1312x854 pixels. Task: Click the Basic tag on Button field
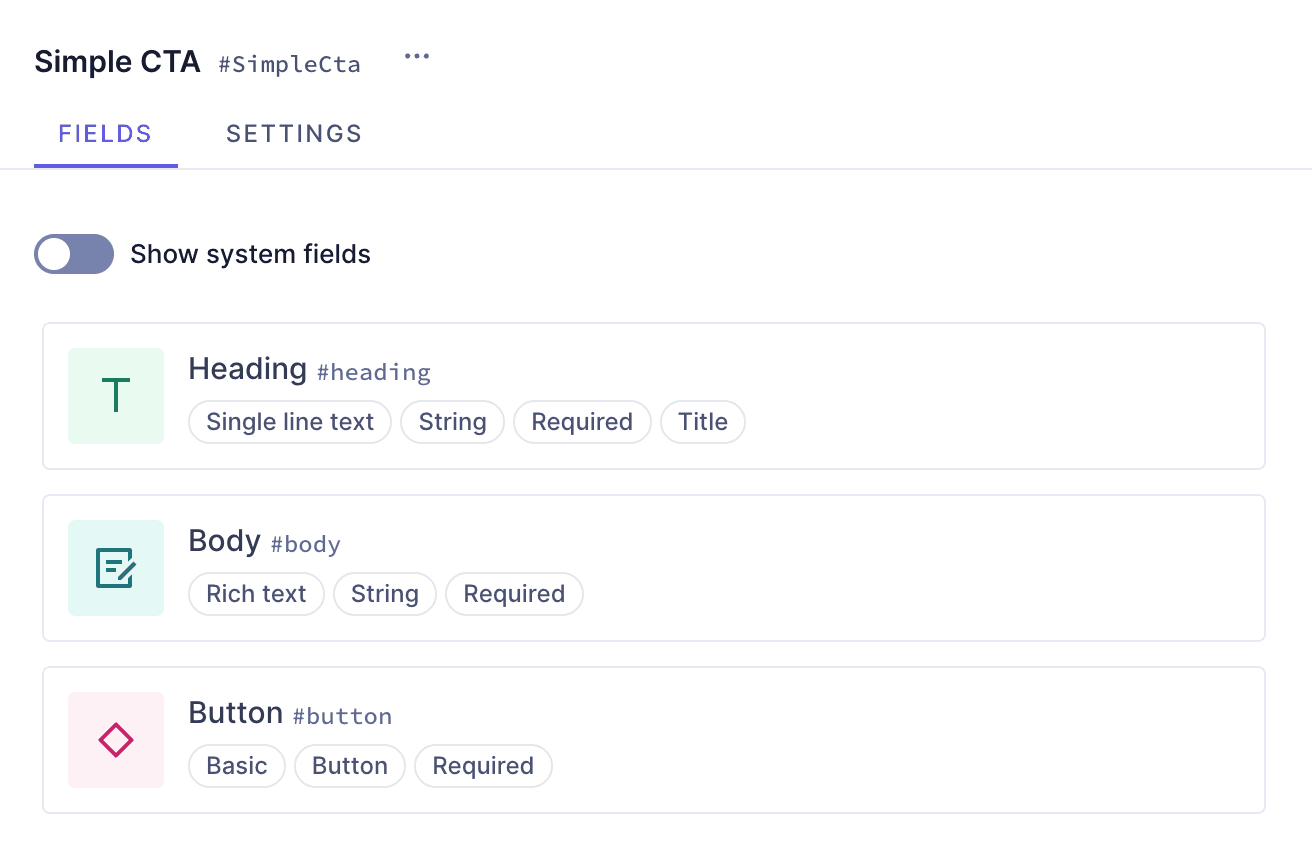[237, 766]
